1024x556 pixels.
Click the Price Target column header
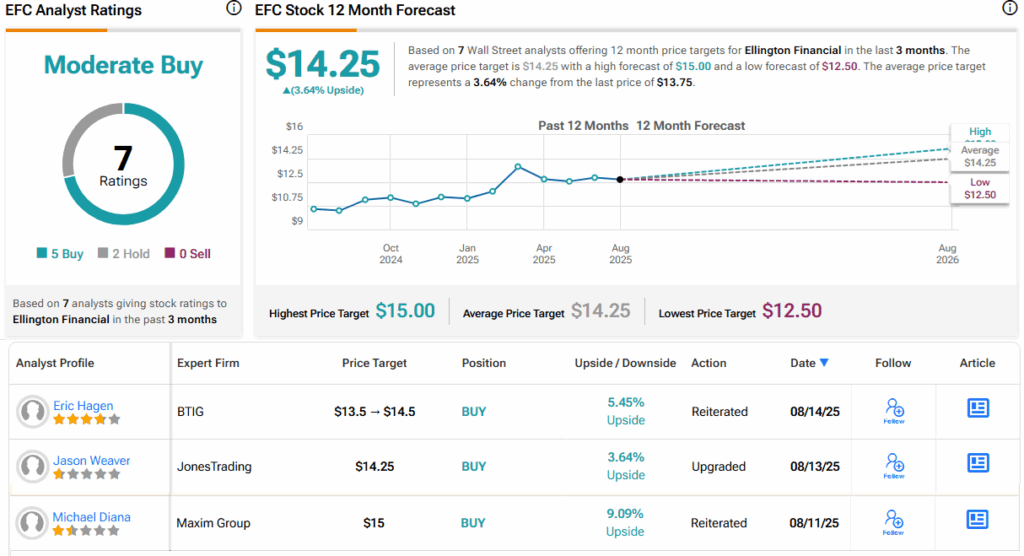374,363
